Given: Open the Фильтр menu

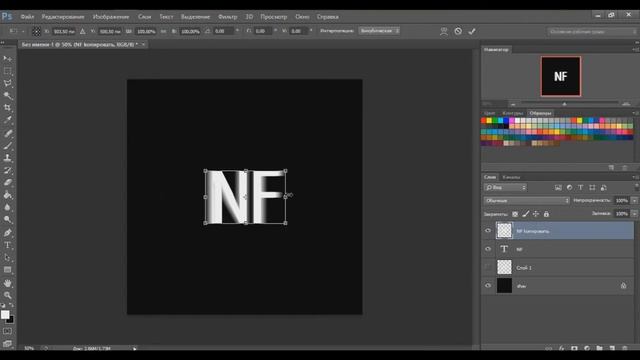Looking at the screenshot, I should 227,17.
